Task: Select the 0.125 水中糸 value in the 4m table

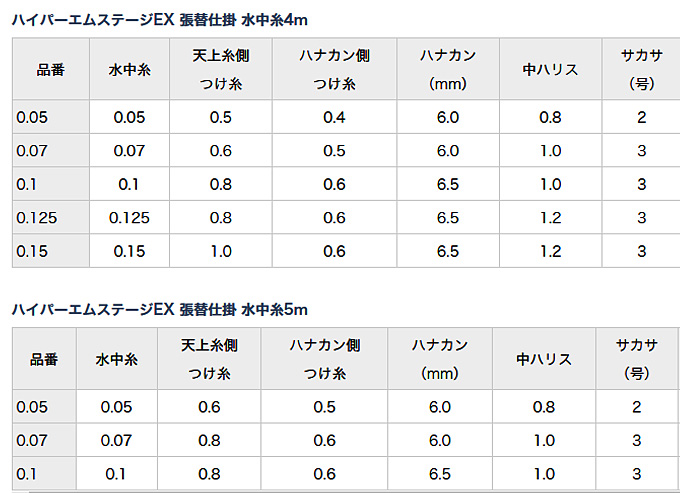Action: 129,218
